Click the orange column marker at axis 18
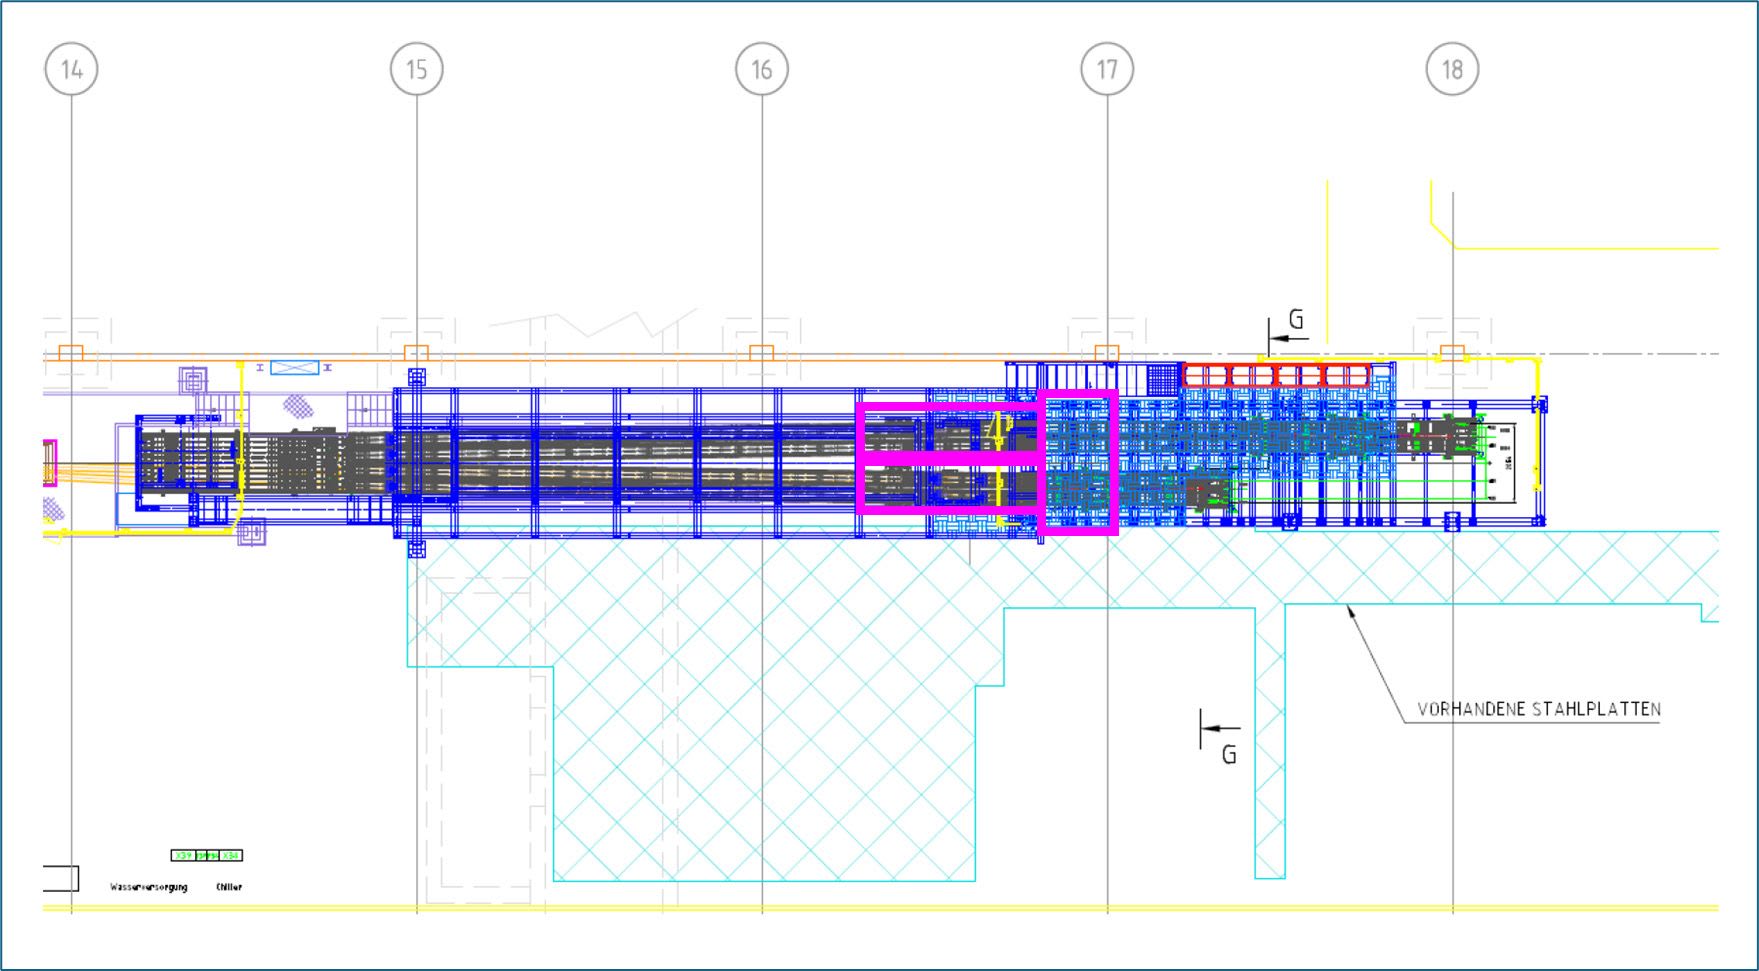The width and height of the screenshot is (1759, 971). click(x=1451, y=353)
